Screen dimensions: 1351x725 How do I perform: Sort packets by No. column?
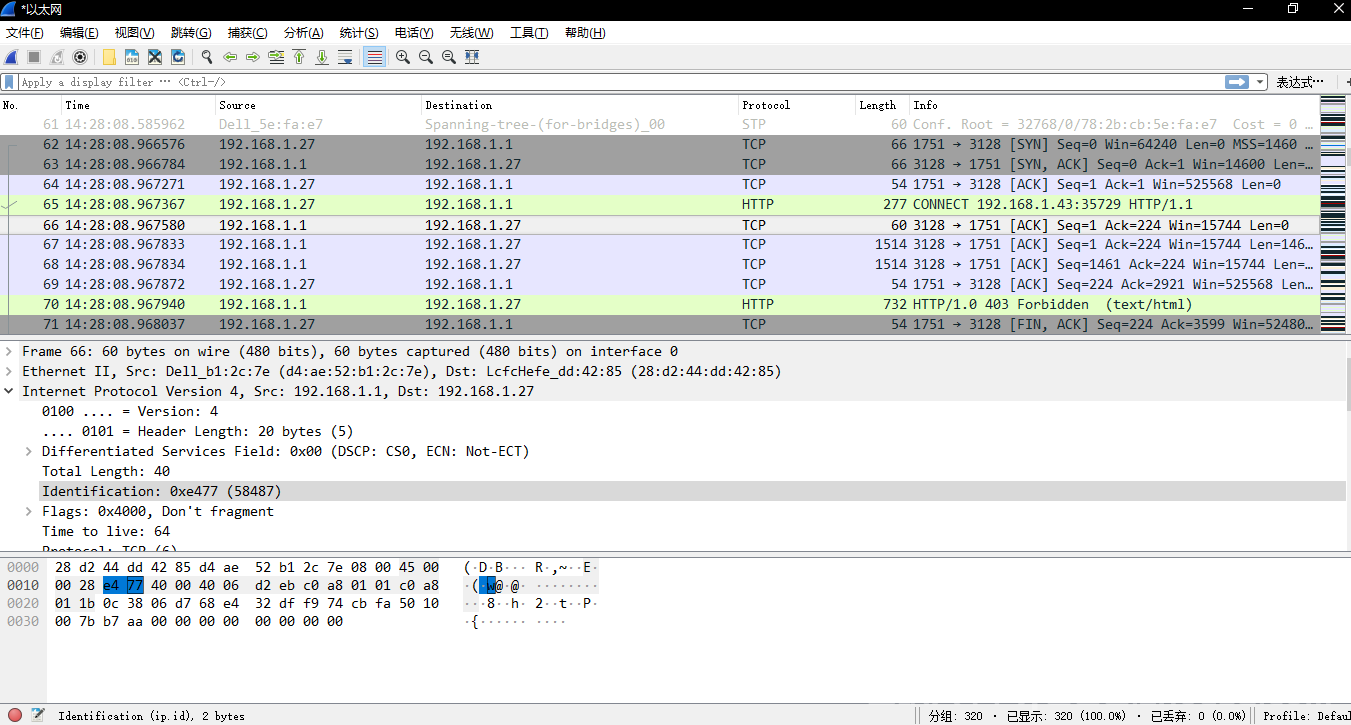[x=30, y=105]
